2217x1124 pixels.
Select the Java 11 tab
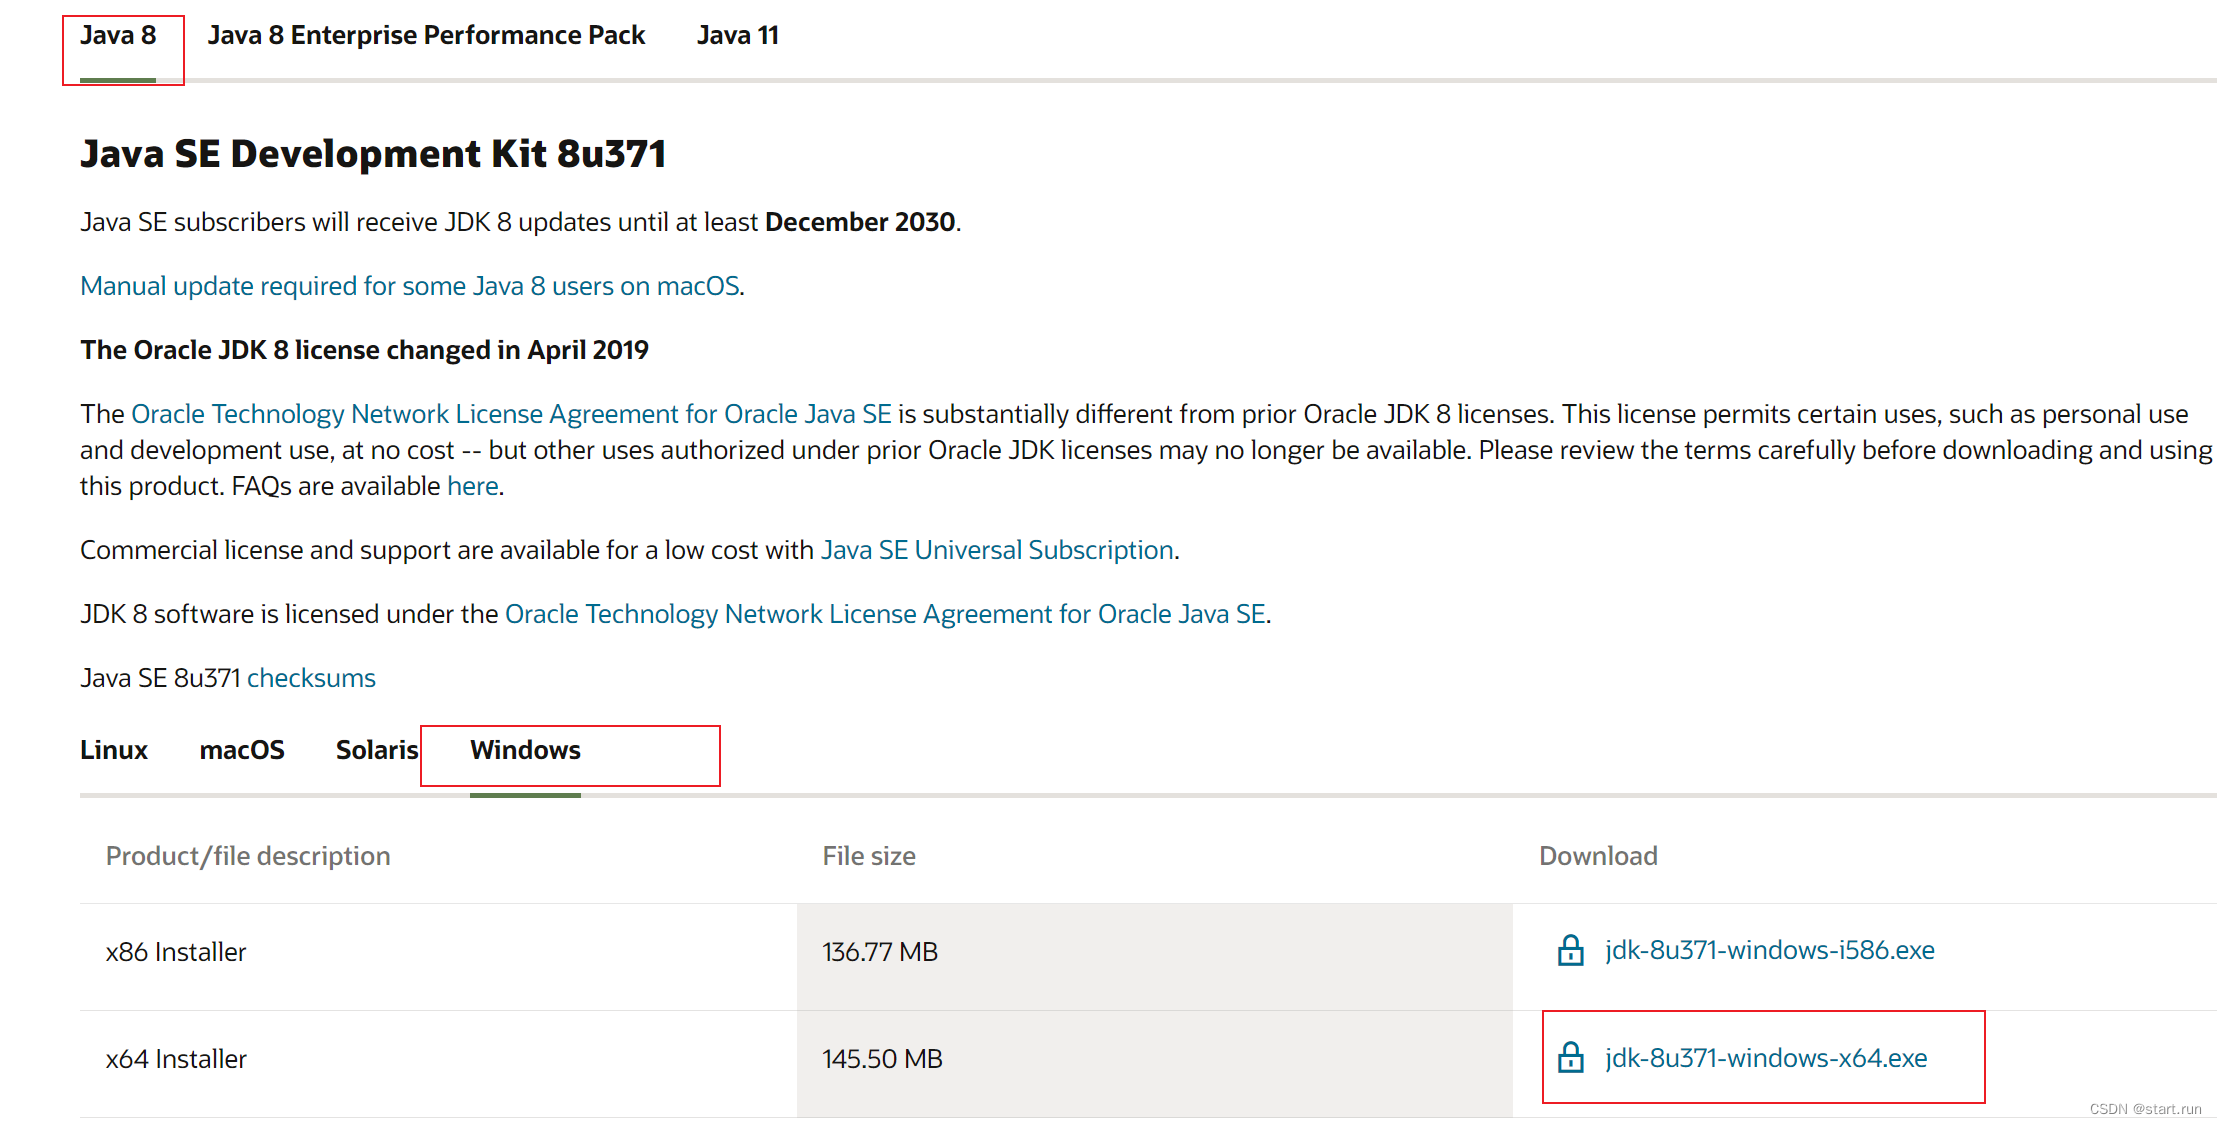coord(737,36)
